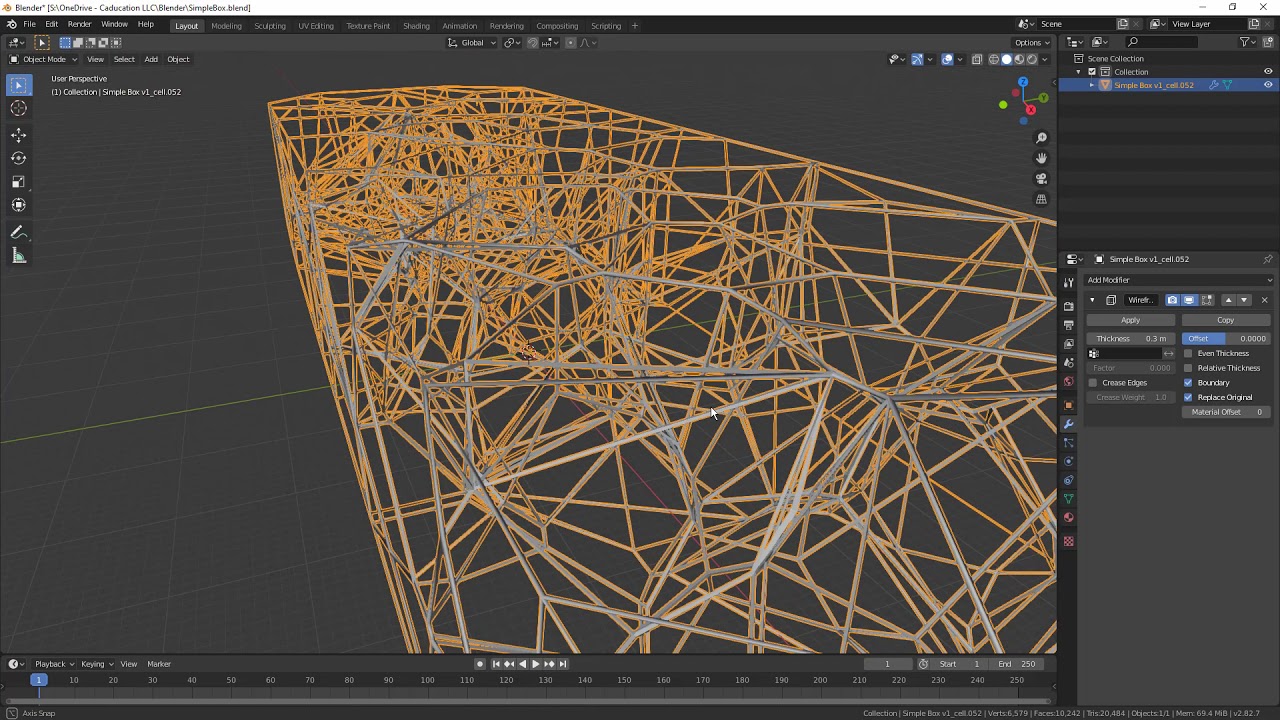
Task: Switch to the Sculpting workspace tab
Action: (270, 25)
